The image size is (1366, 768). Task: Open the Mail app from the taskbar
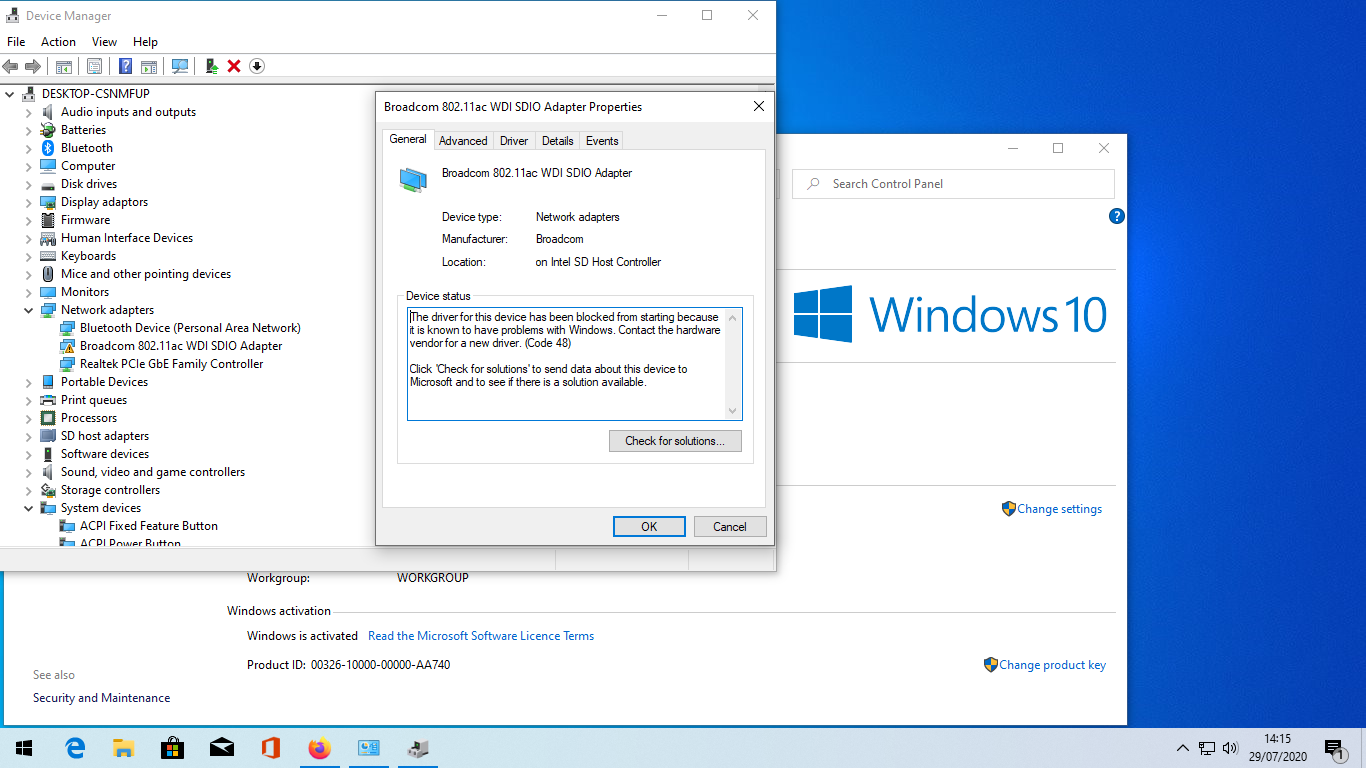pyautogui.click(x=221, y=748)
